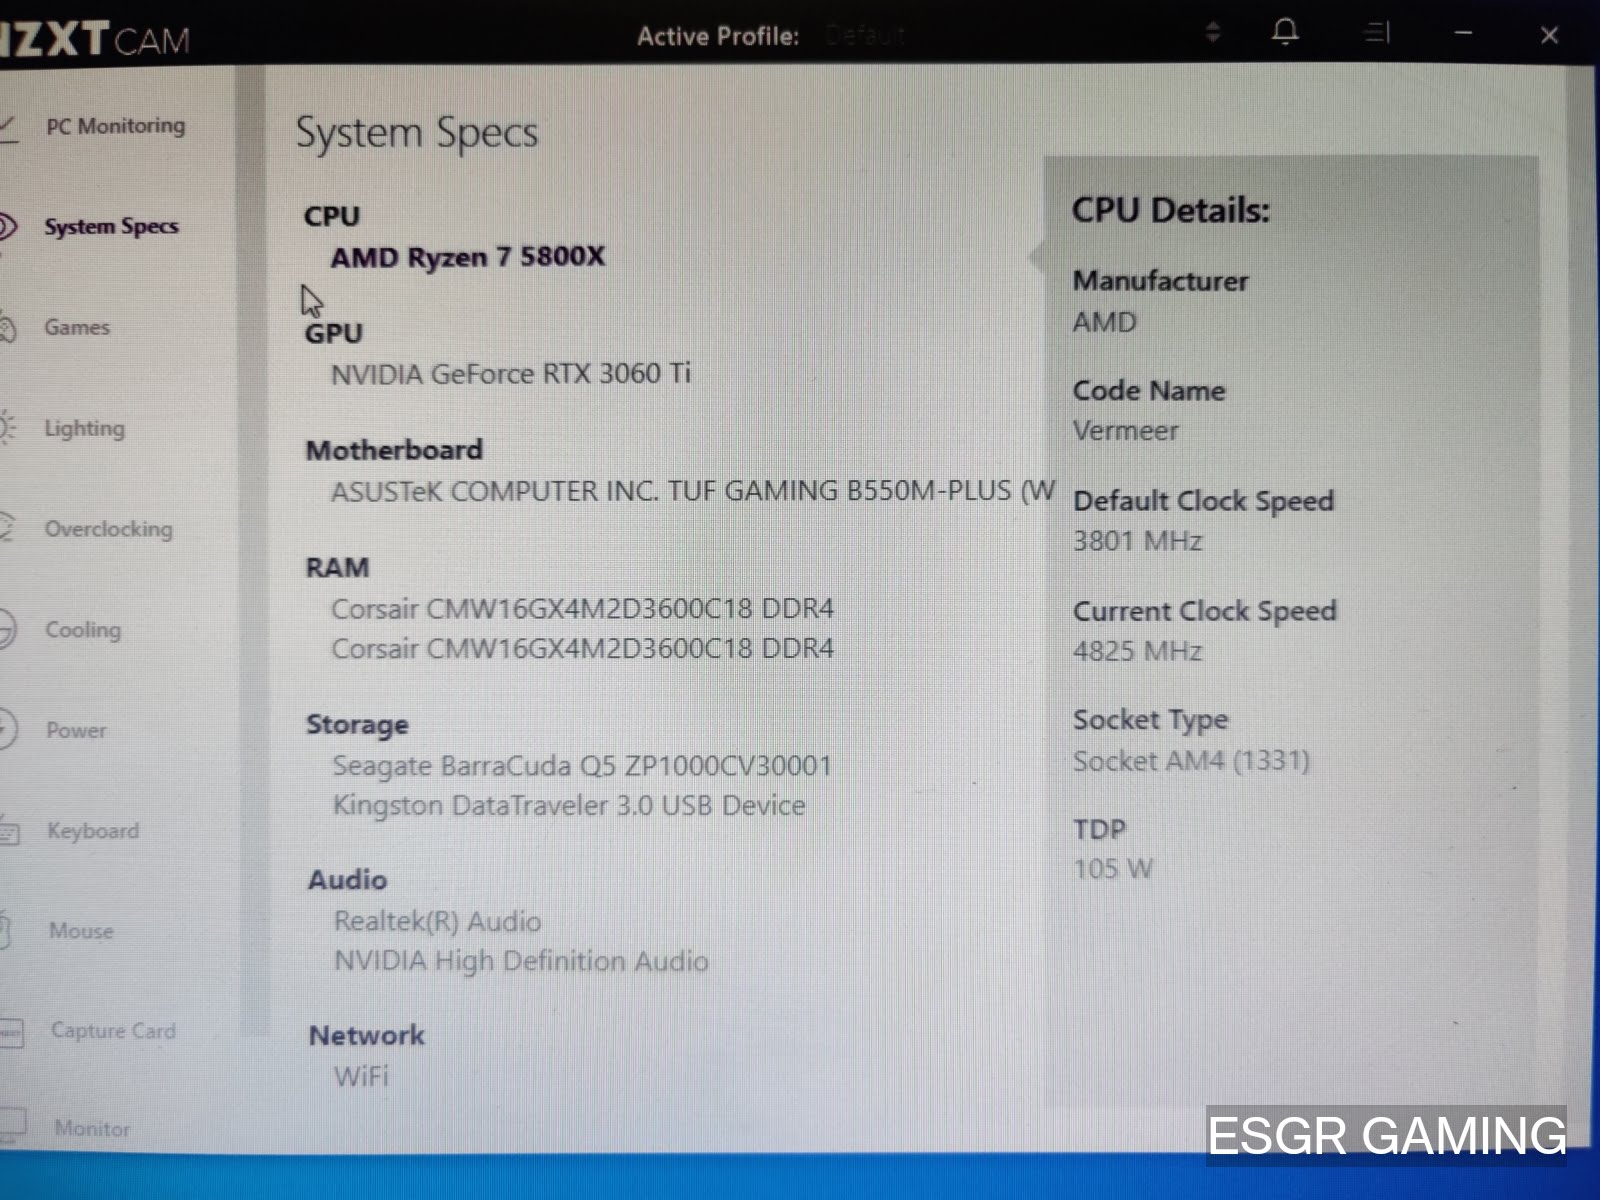Click the AMD manufacturer value
This screenshot has width=1600, height=1200.
[1105, 322]
